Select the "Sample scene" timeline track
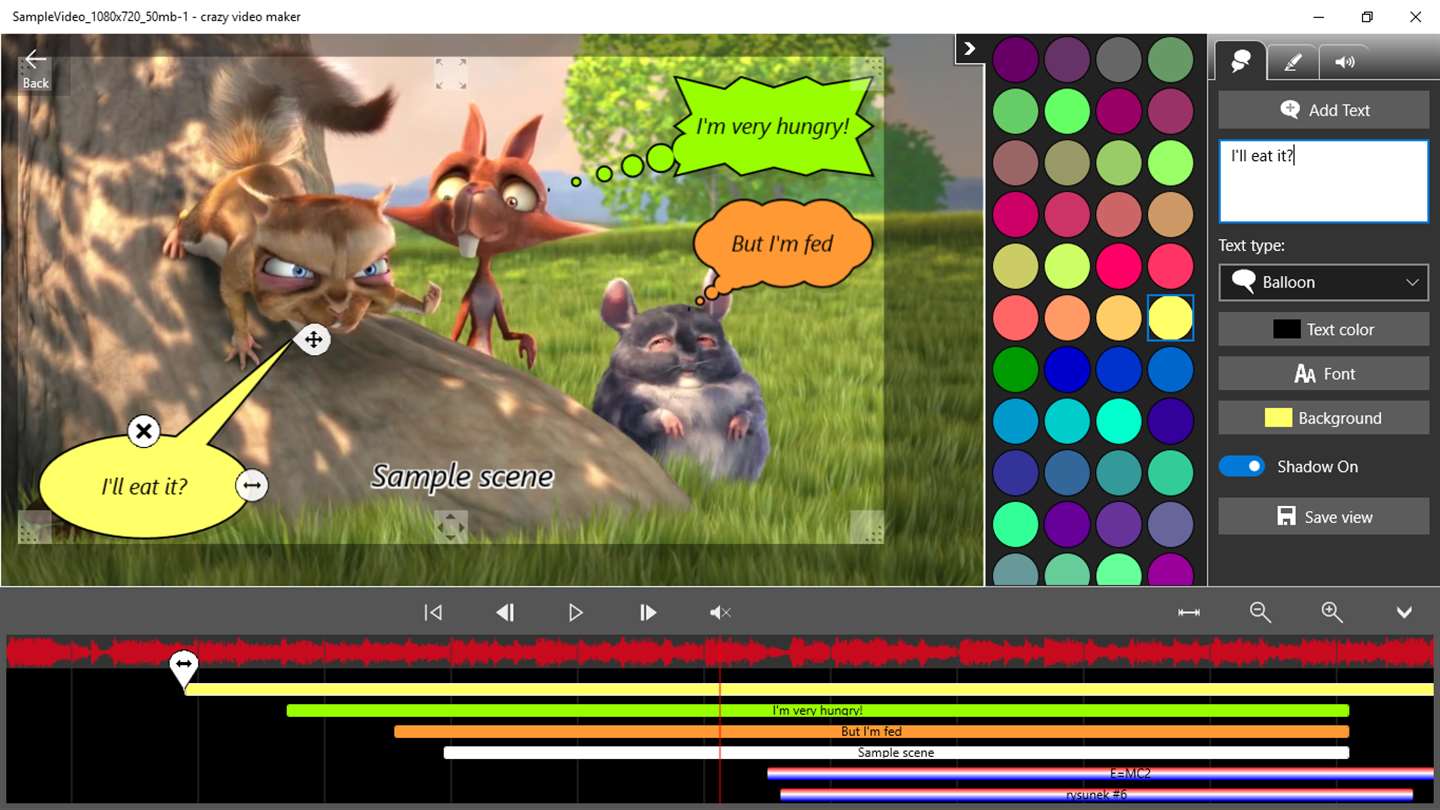This screenshot has width=1440, height=810. pyautogui.click(x=896, y=753)
